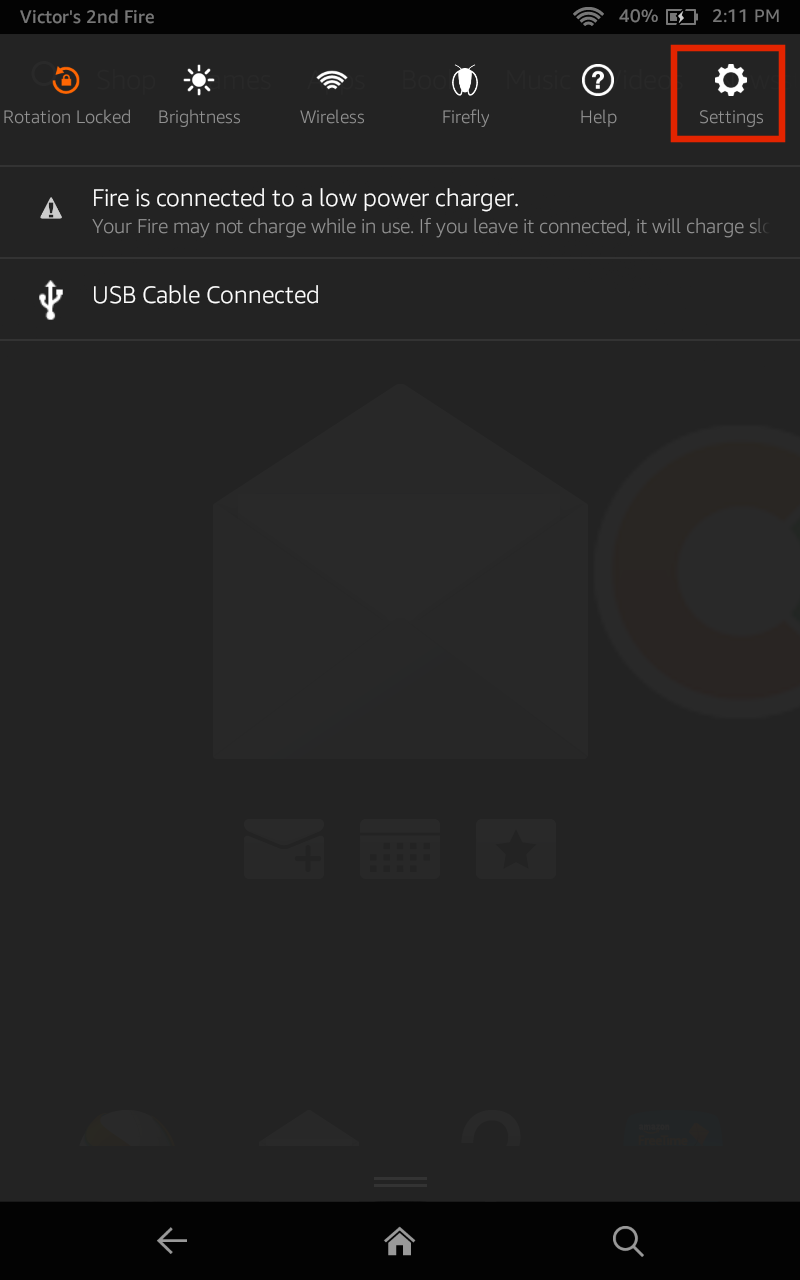Click the warning triangle icon

point(51,209)
